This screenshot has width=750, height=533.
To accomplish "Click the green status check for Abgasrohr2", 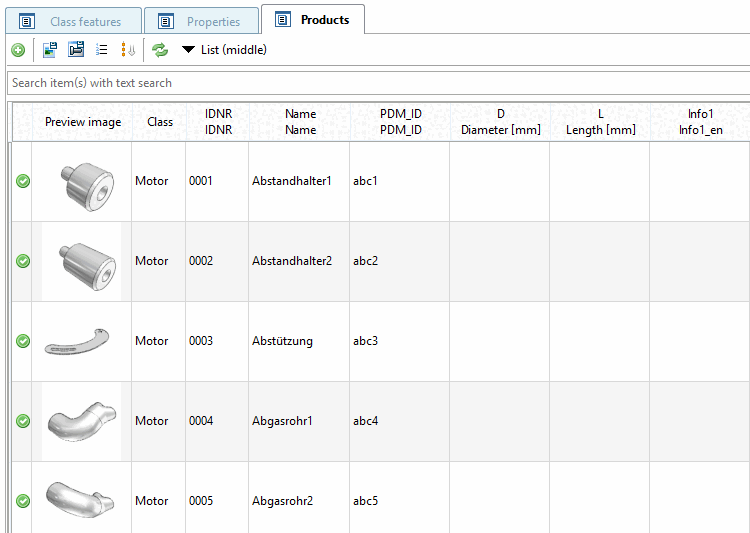I will 23,501.
